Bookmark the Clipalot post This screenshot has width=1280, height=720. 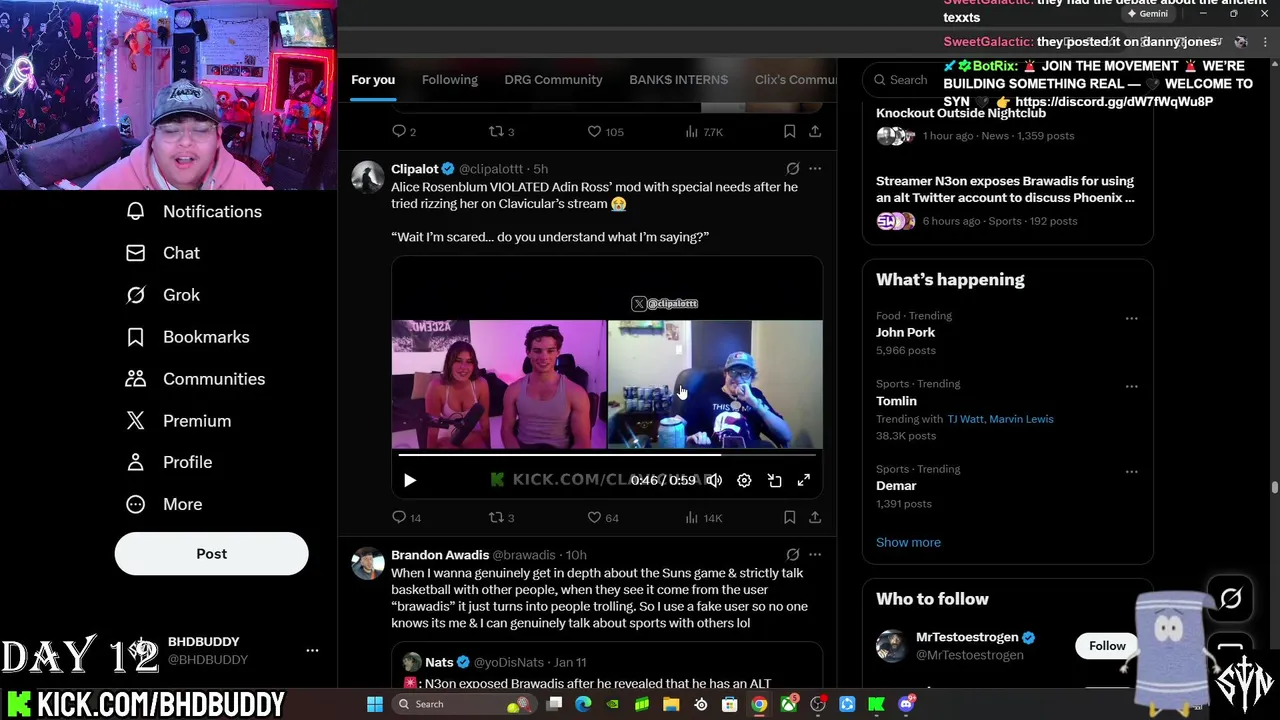pos(789,518)
